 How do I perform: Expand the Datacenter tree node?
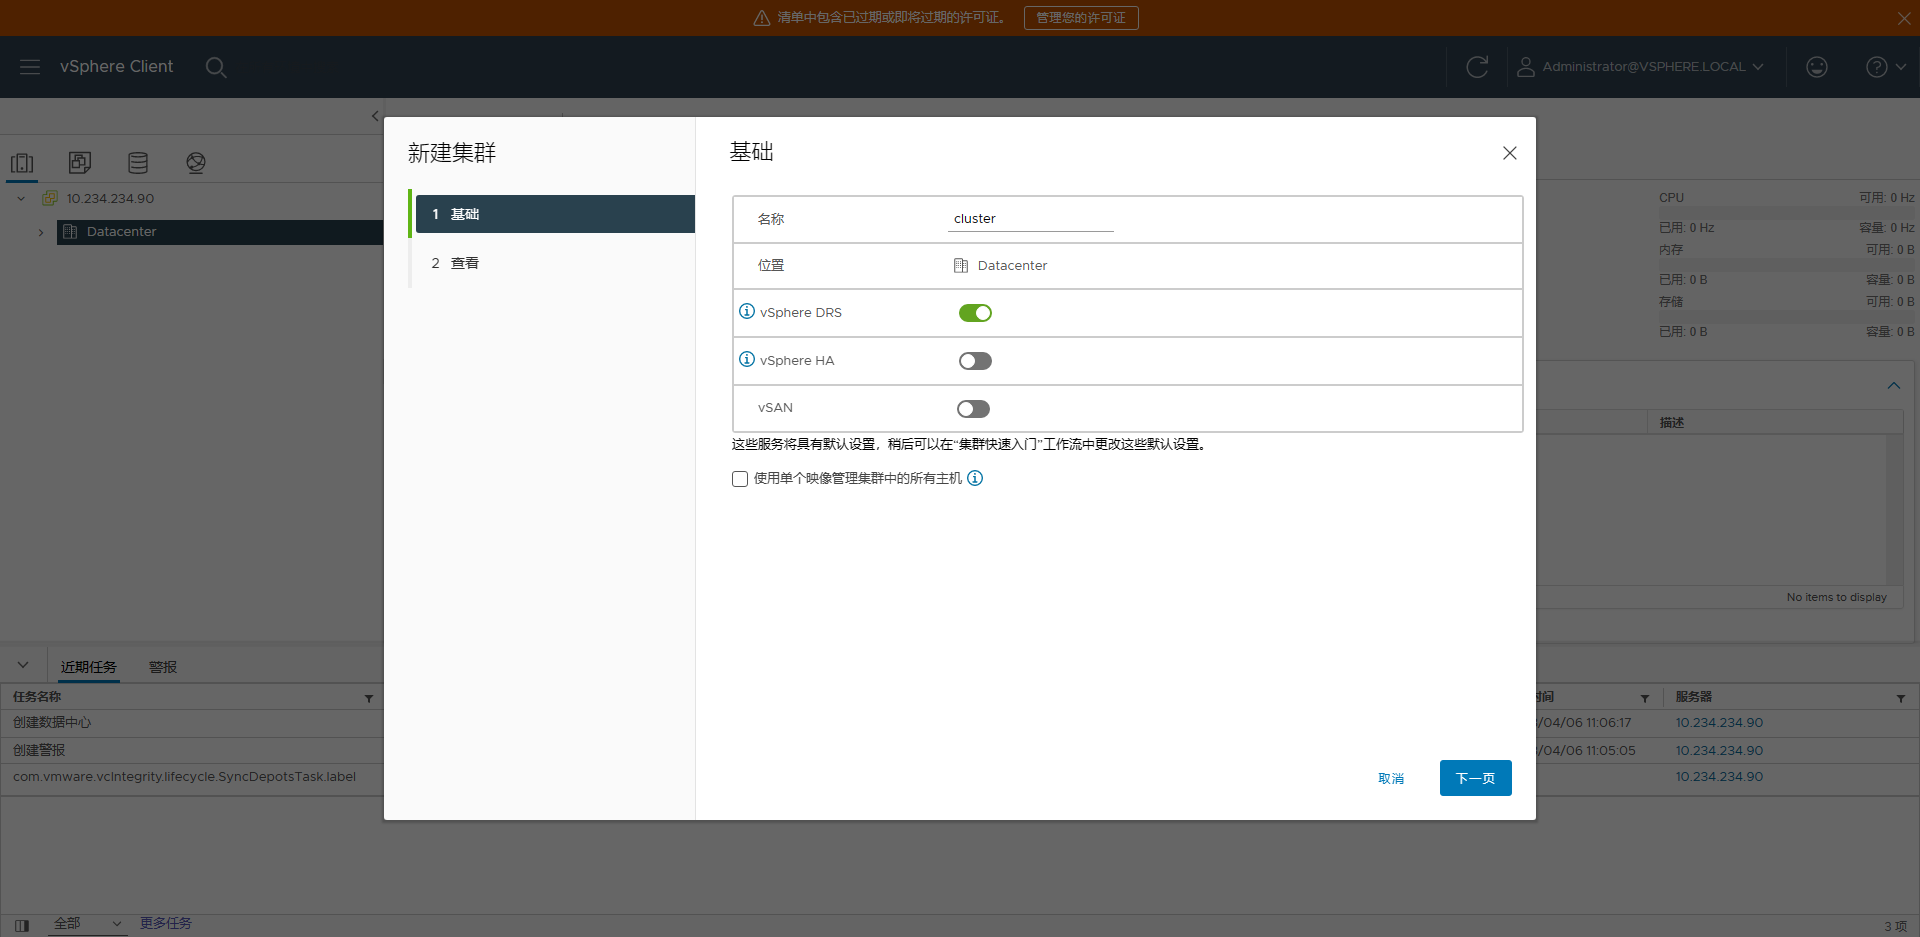pyautogui.click(x=41, y=232)
